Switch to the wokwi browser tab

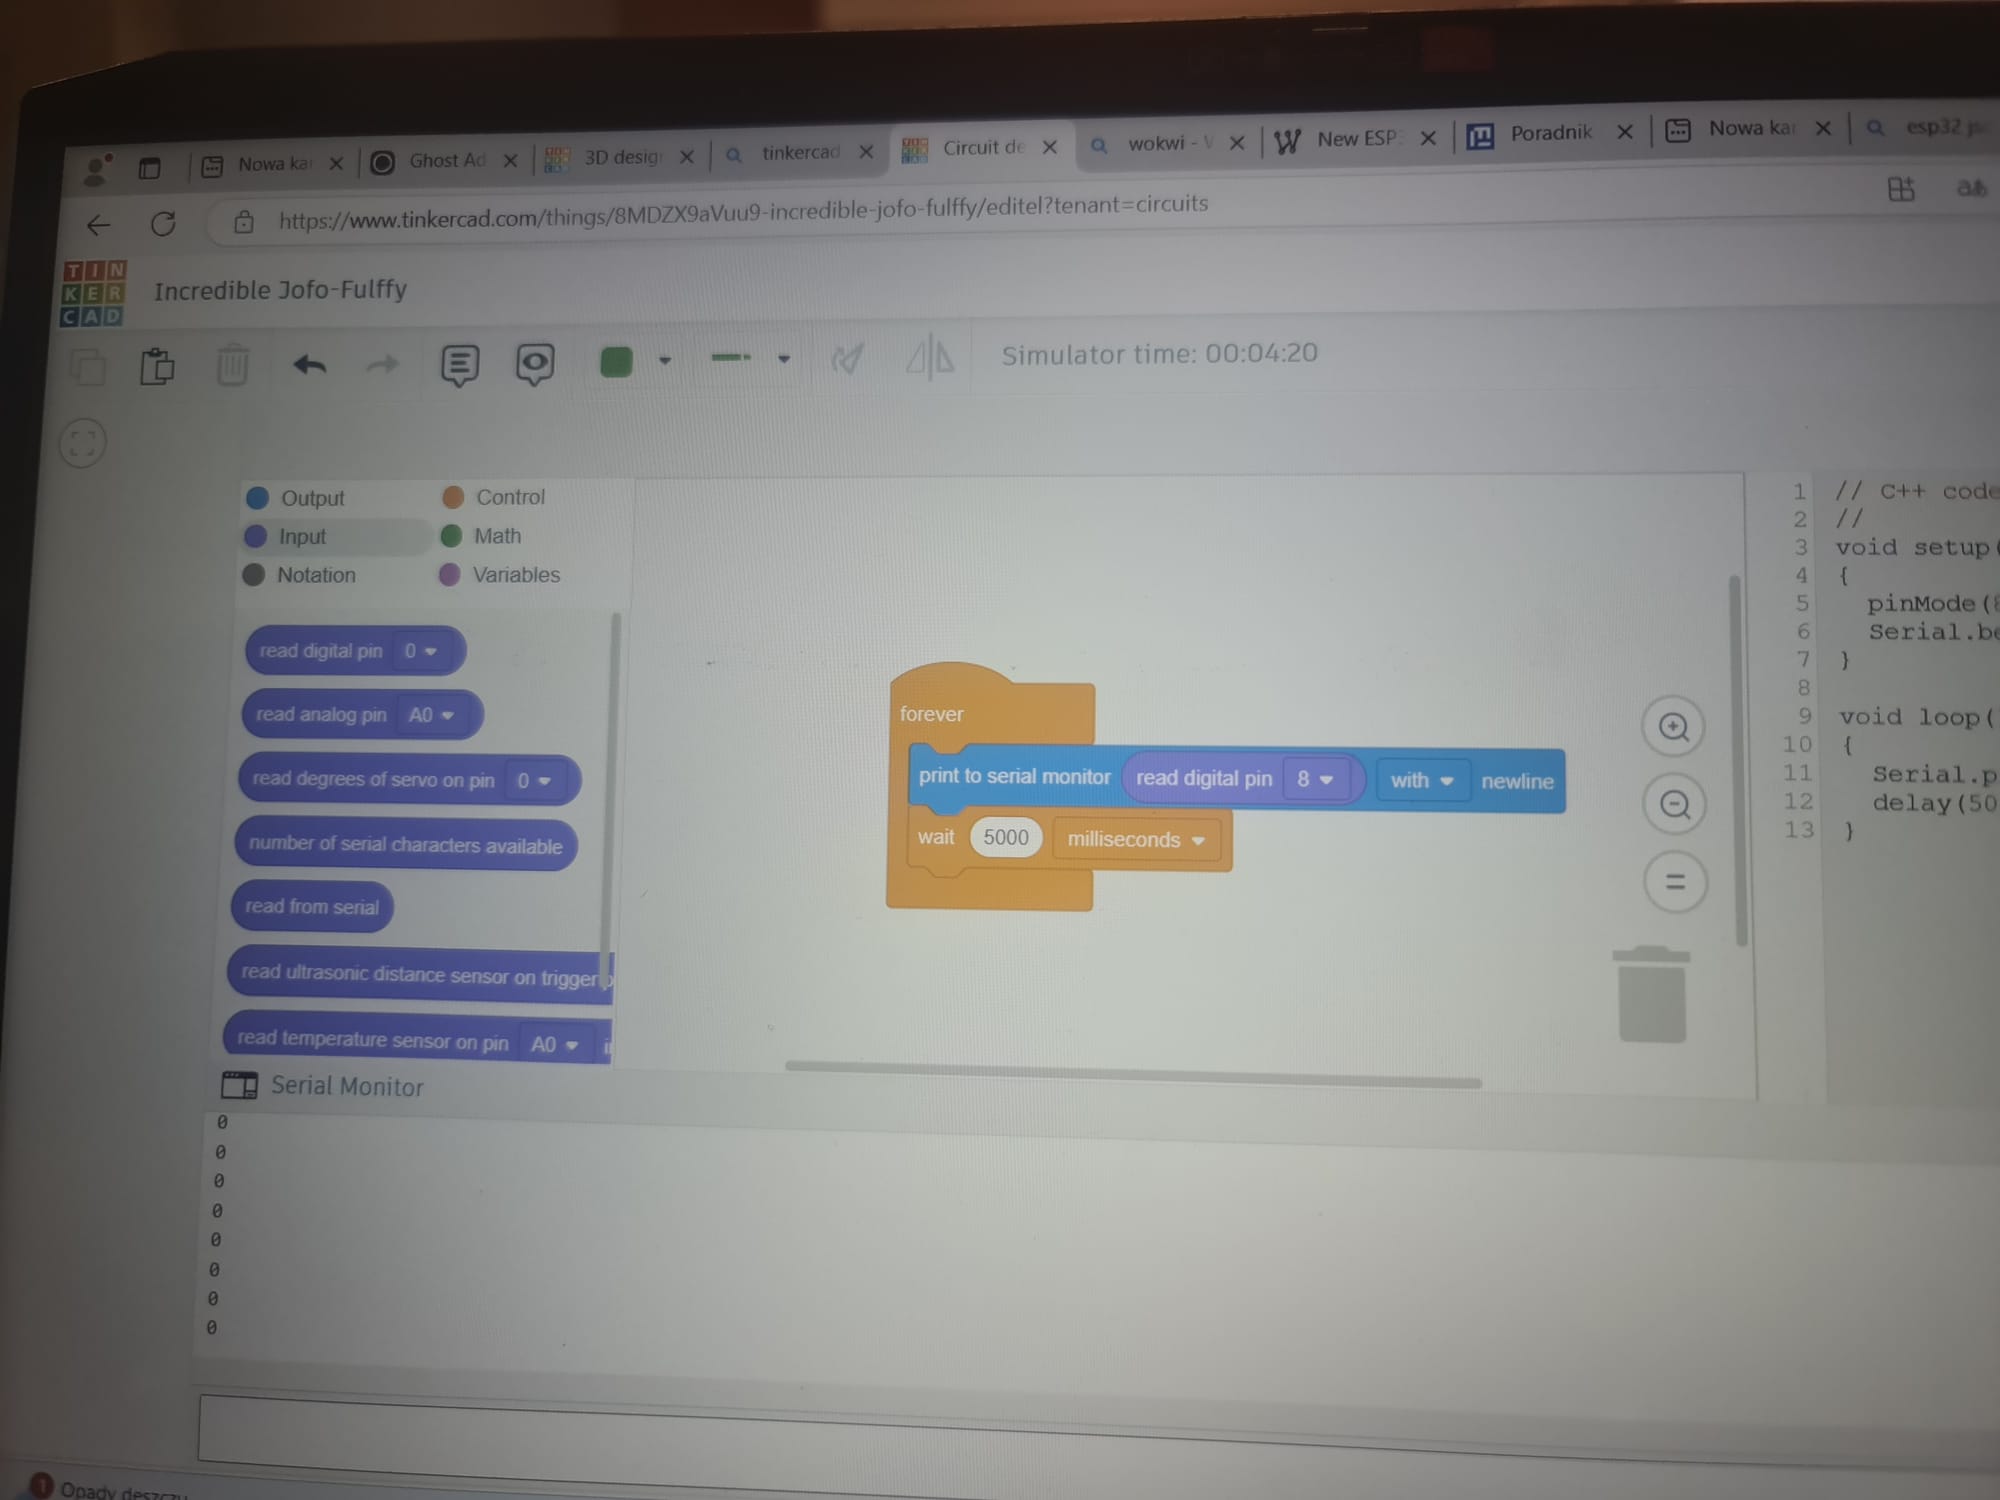(1168, 144)
